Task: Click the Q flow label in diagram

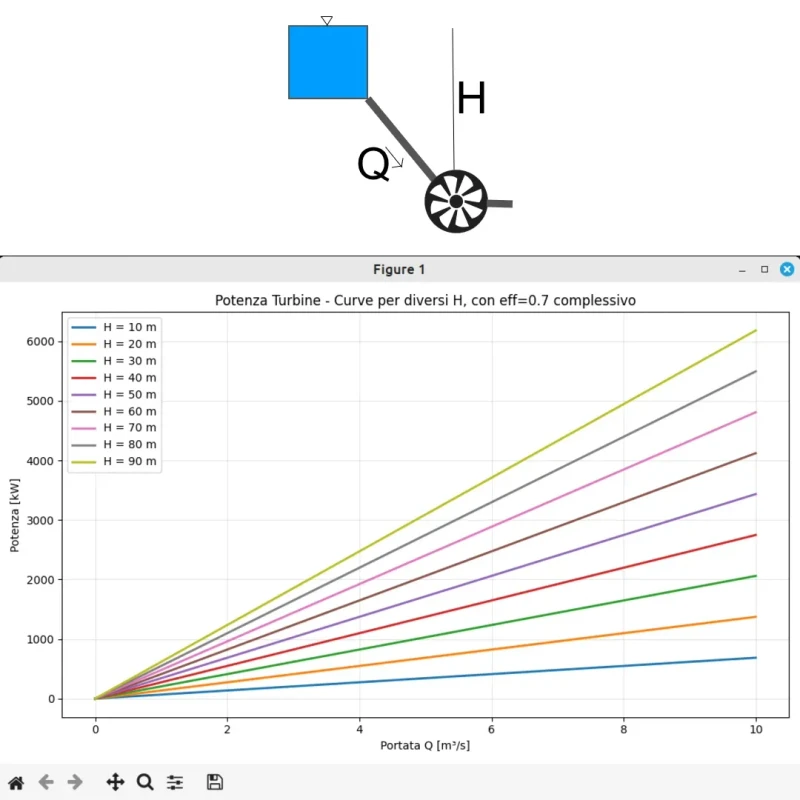Action: 373,164
